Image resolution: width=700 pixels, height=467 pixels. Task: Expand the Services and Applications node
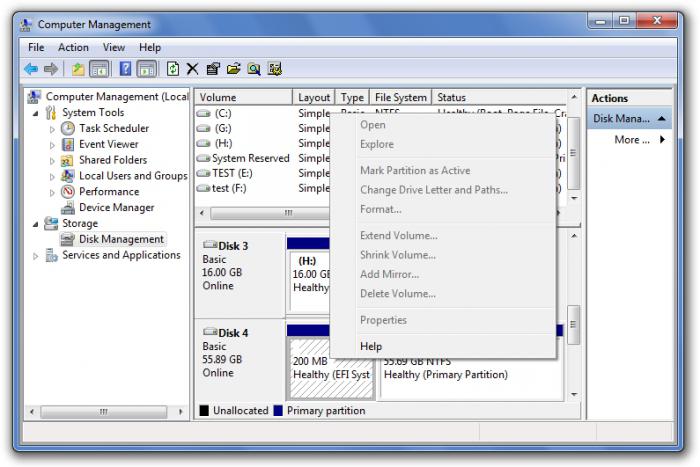[x=37, y=256]
